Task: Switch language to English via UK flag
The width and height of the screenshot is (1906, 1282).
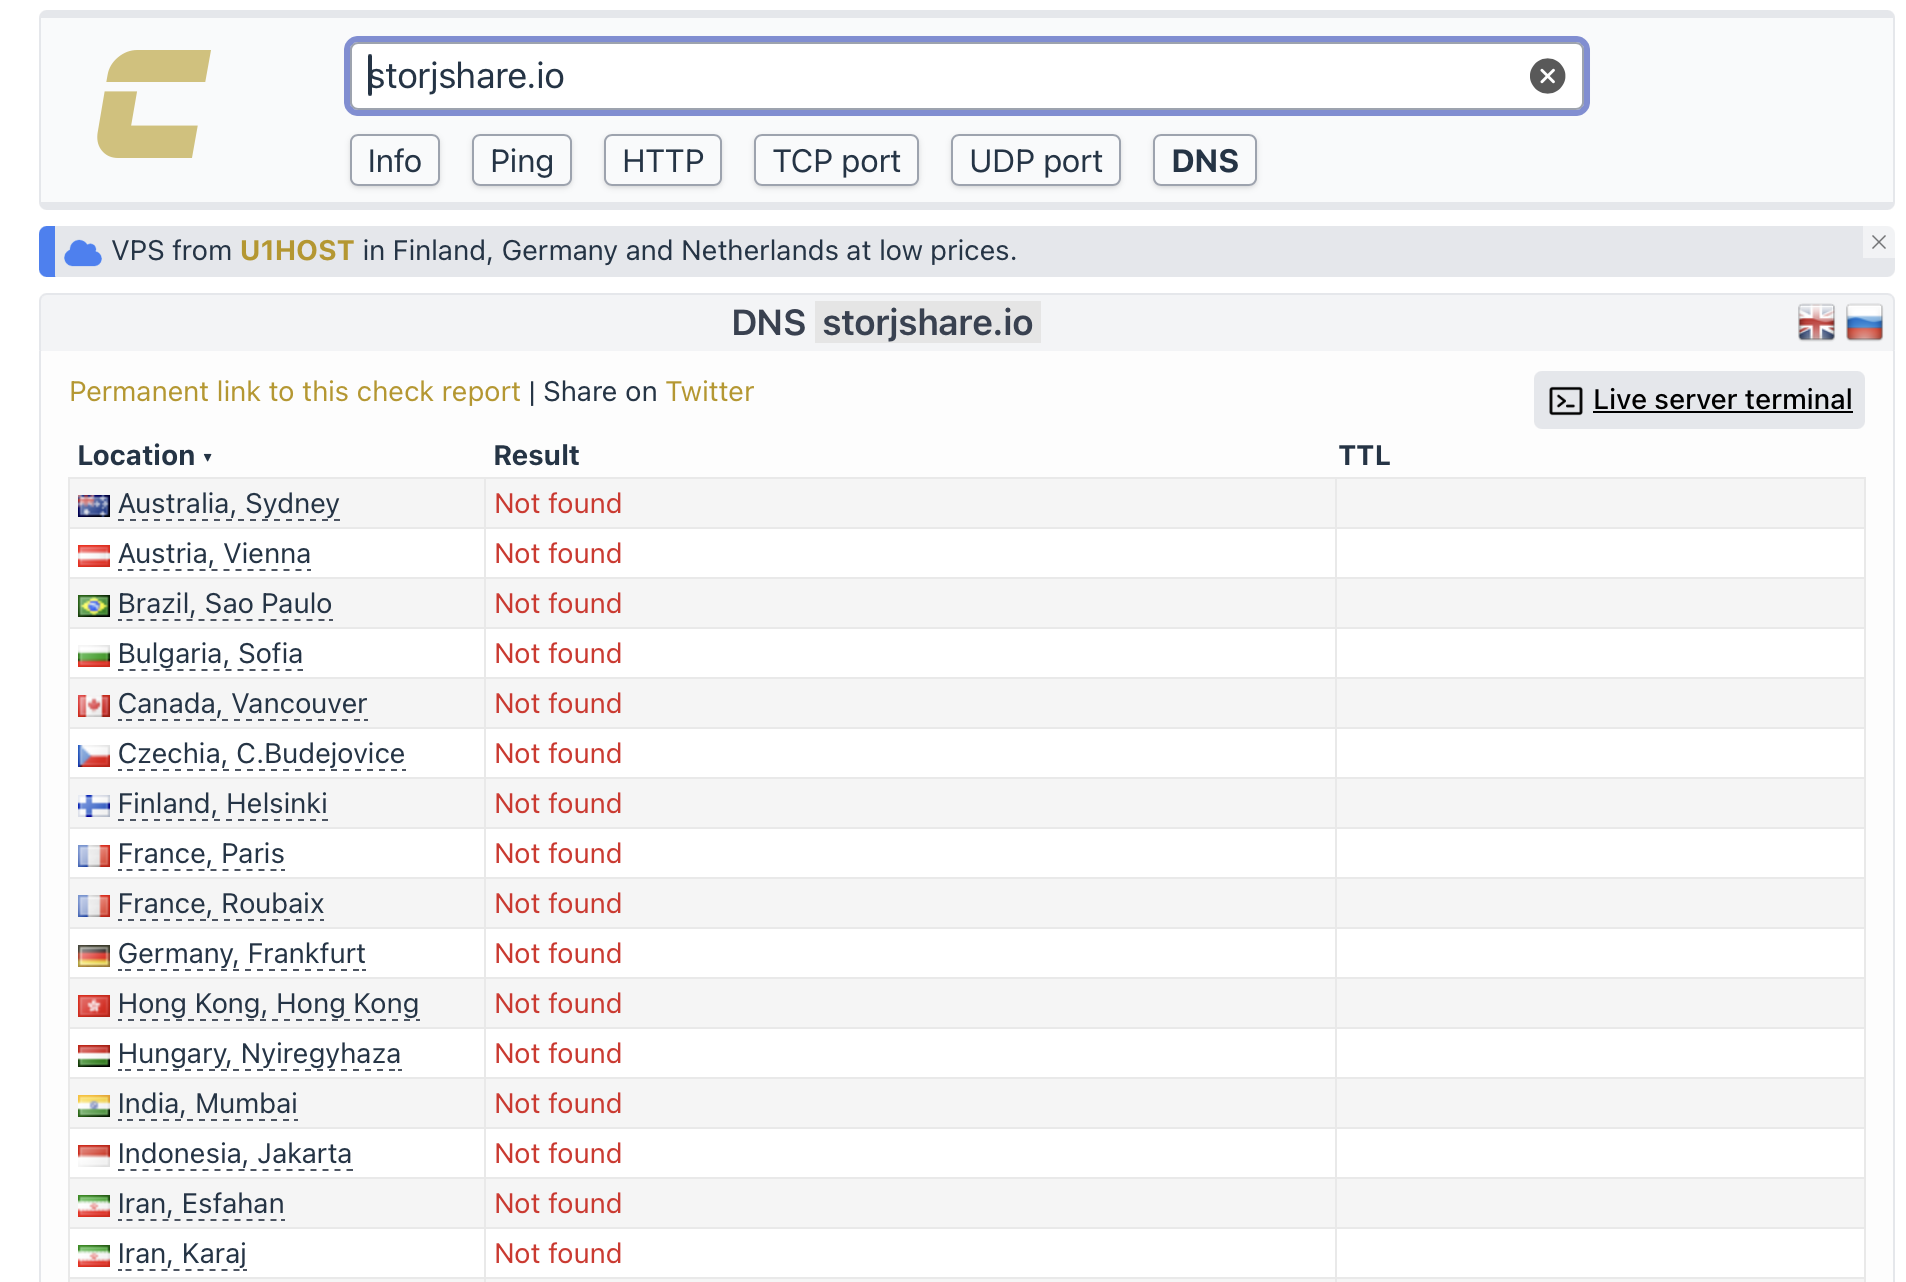Action: [x=1816, y=323]
